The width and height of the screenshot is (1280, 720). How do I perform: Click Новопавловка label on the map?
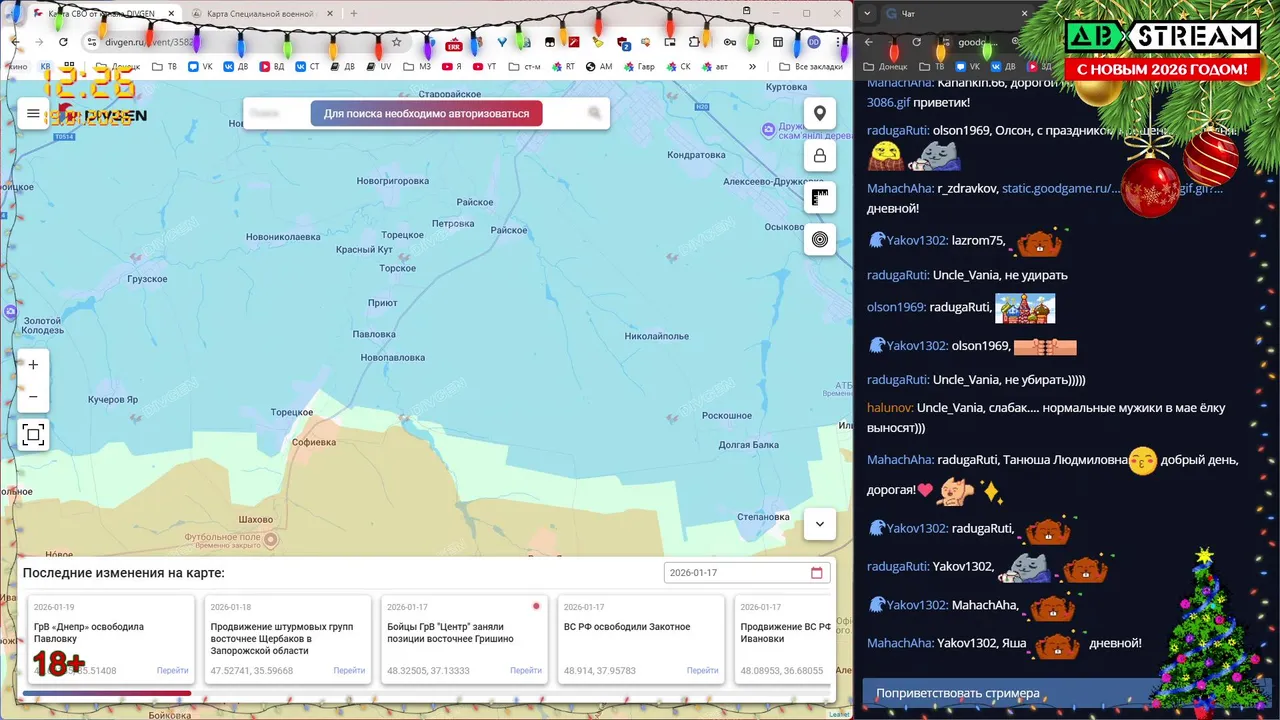[x=393, y=357]
